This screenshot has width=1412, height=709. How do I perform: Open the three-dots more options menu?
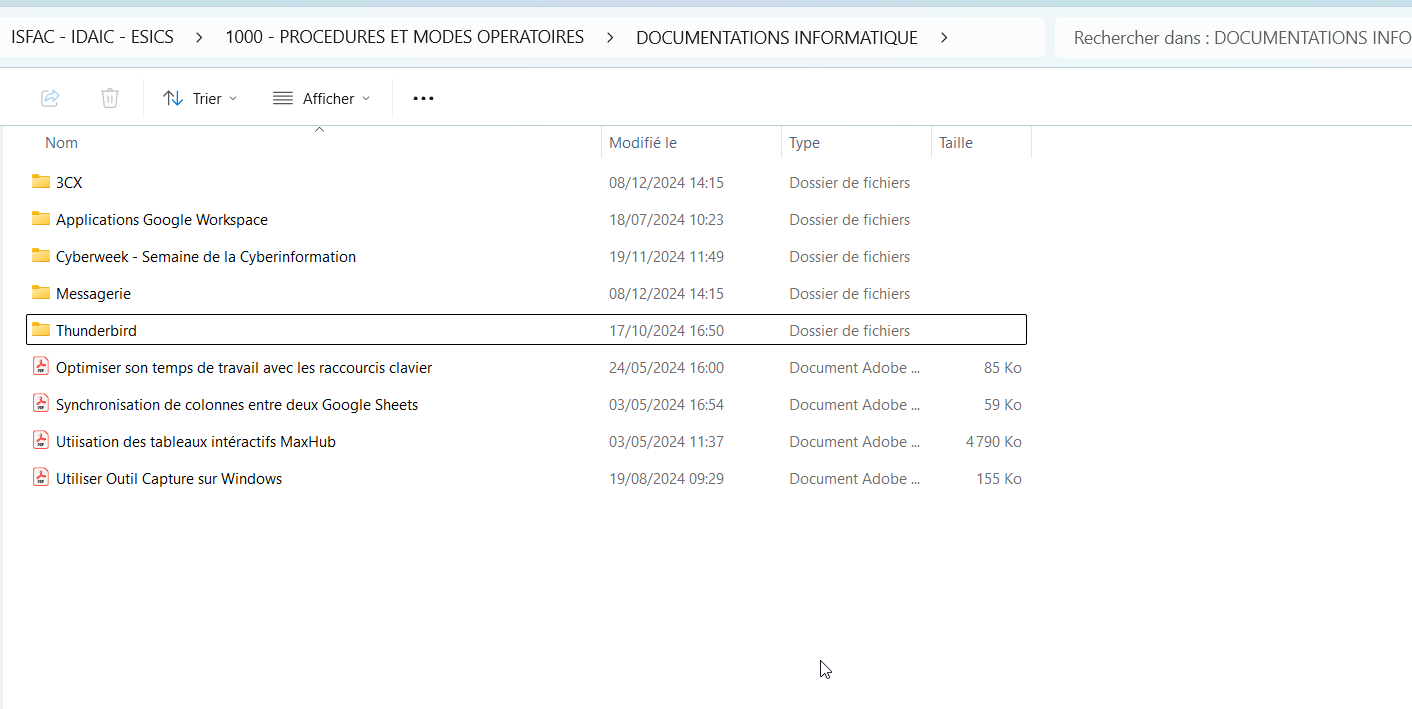point(423,98)
